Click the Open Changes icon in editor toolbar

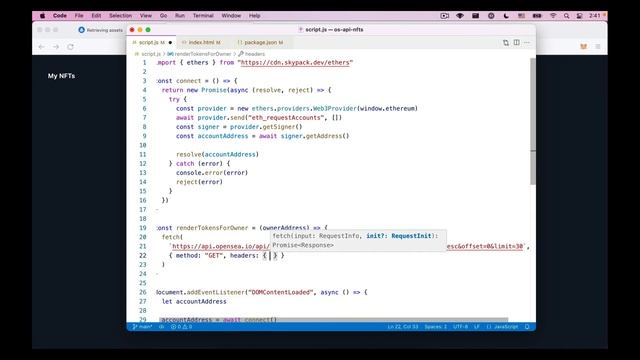pyautogui.click(x=506, y=42)
